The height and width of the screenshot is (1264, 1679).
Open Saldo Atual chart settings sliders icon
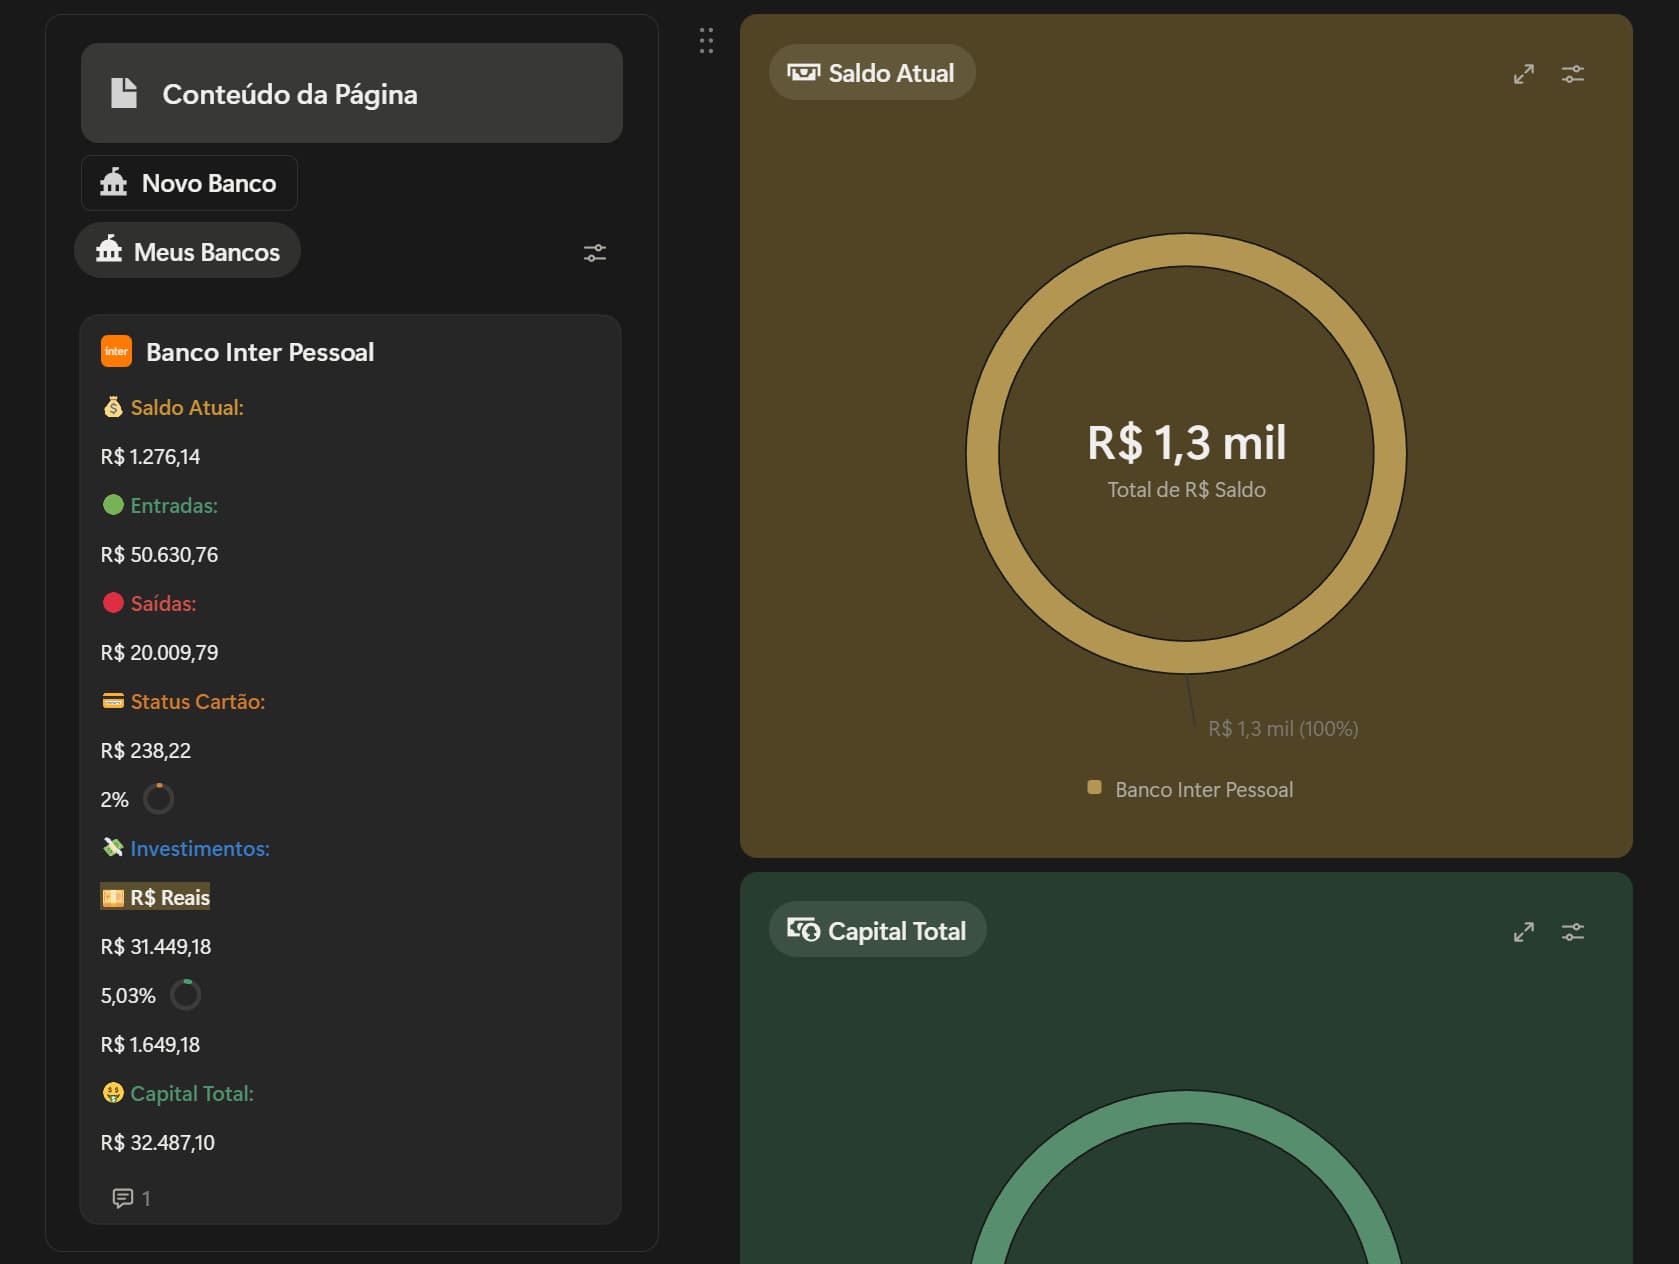pyautogui.click(x=1573, y=74)
